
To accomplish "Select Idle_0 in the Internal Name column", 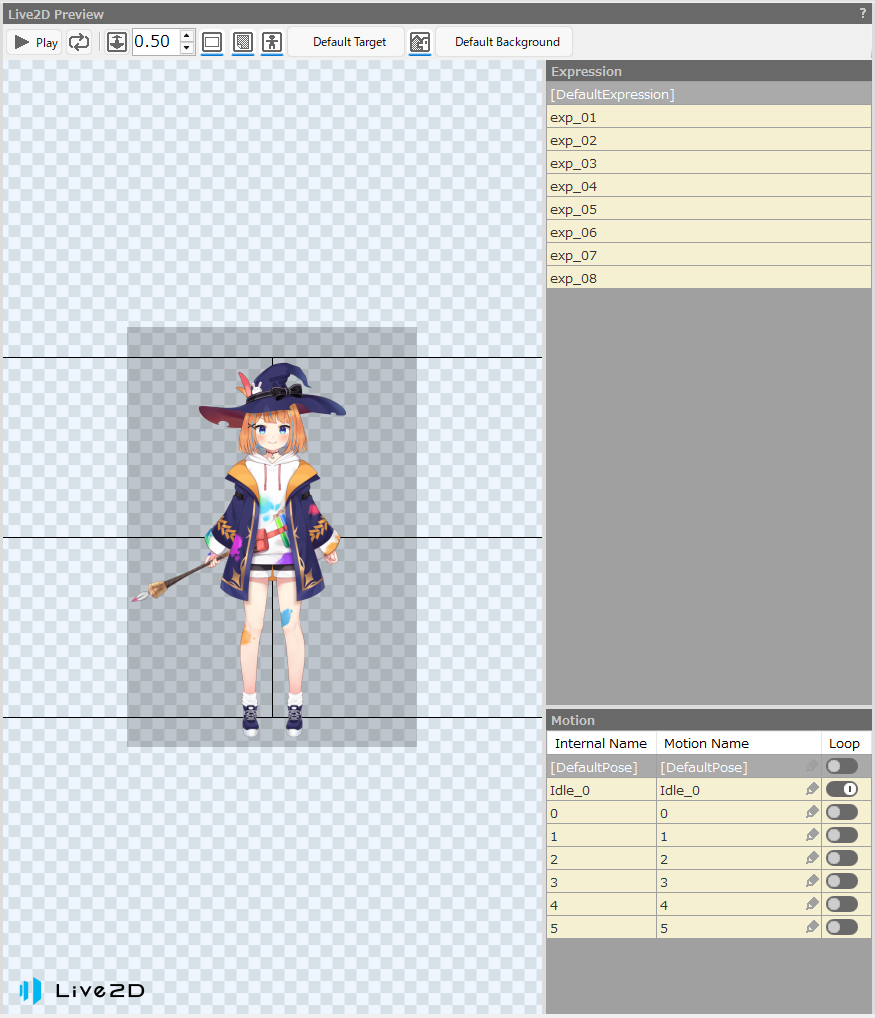I will (x=601, y=790).
